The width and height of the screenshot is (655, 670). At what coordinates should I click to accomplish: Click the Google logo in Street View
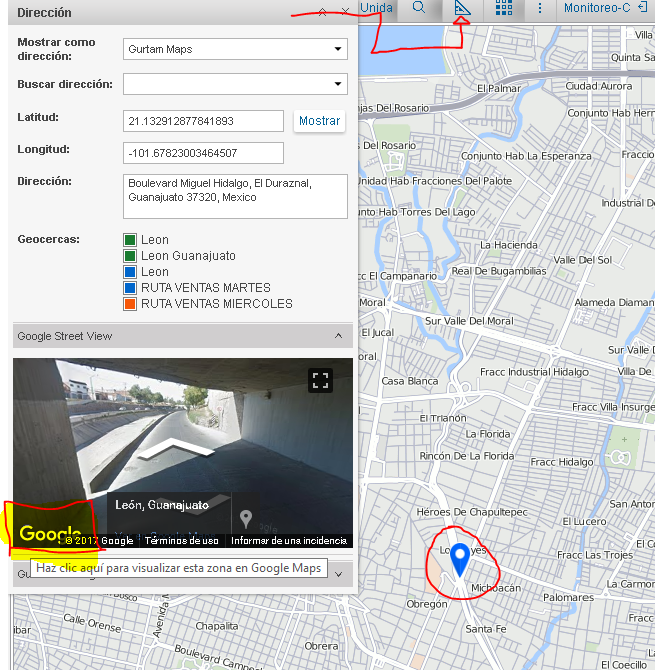[x=50, y=533]
